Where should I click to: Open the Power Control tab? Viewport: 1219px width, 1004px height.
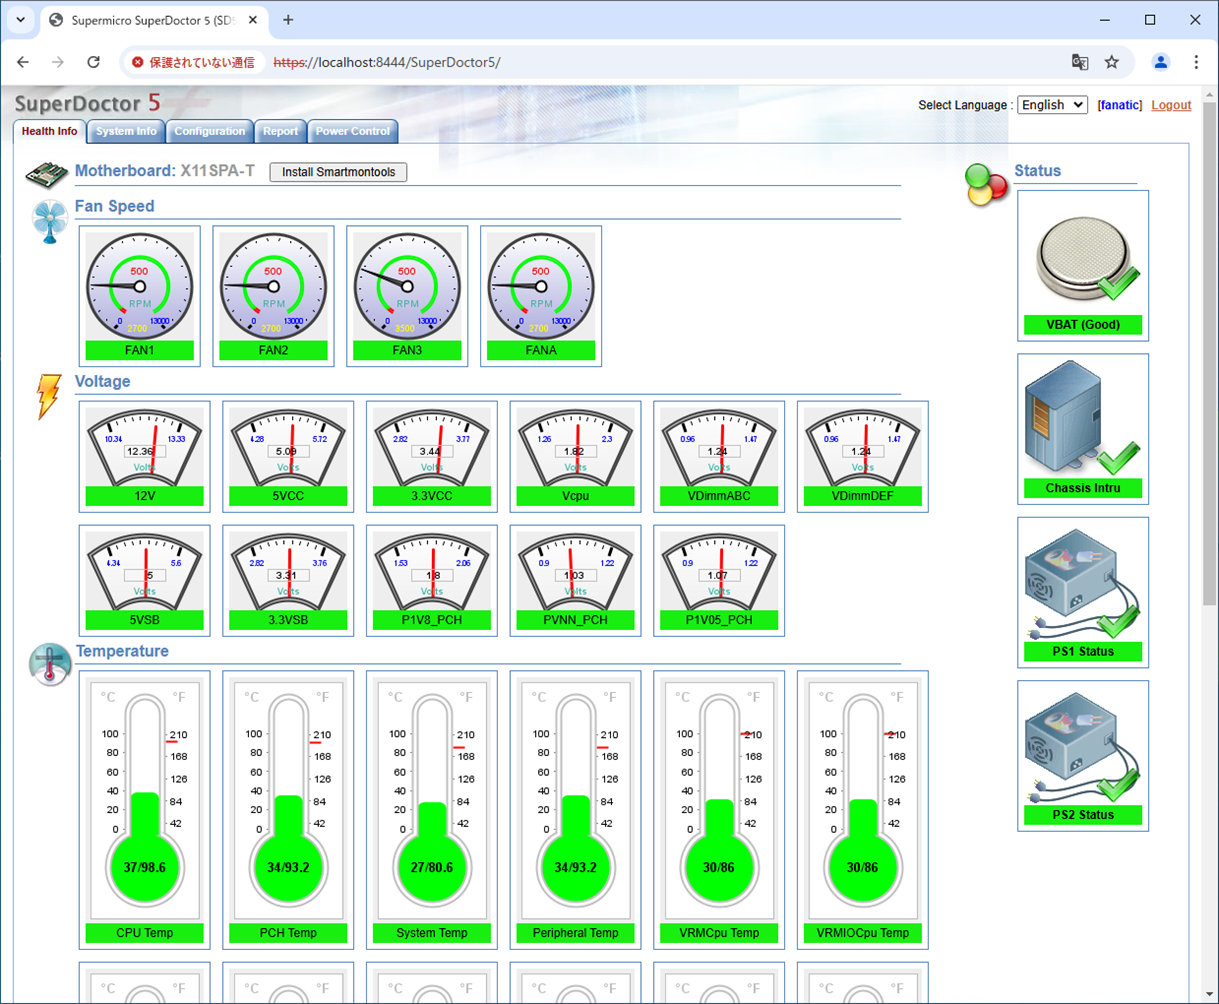pyautogui.click(x=353, y=131)
